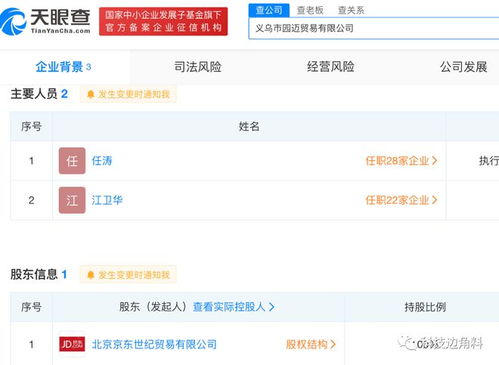499x365 pixels.
Task: Click the 1 count beside 股东信息
Action: point(64,274)
